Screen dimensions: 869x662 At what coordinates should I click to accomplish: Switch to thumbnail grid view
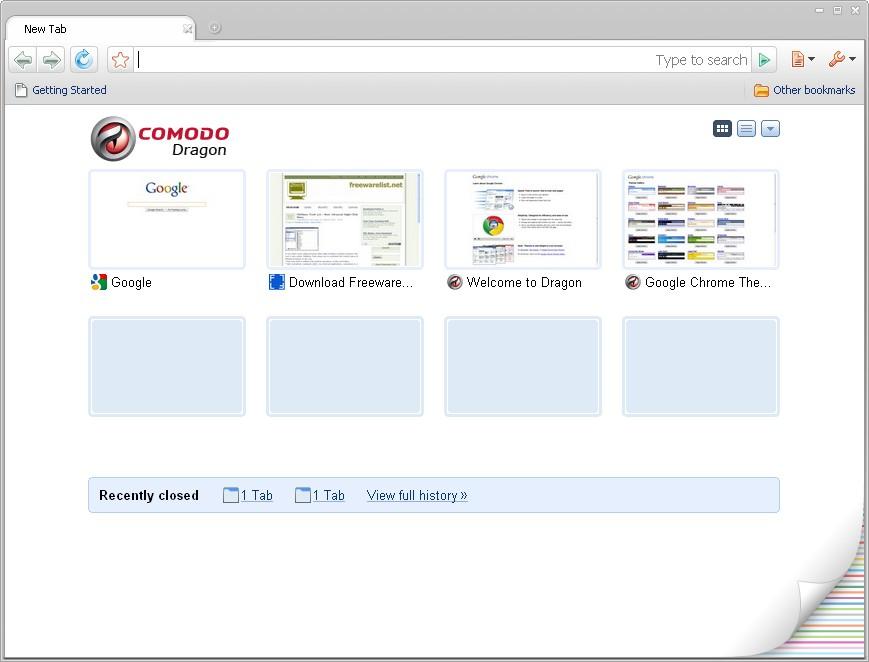[x=722, y=129]
